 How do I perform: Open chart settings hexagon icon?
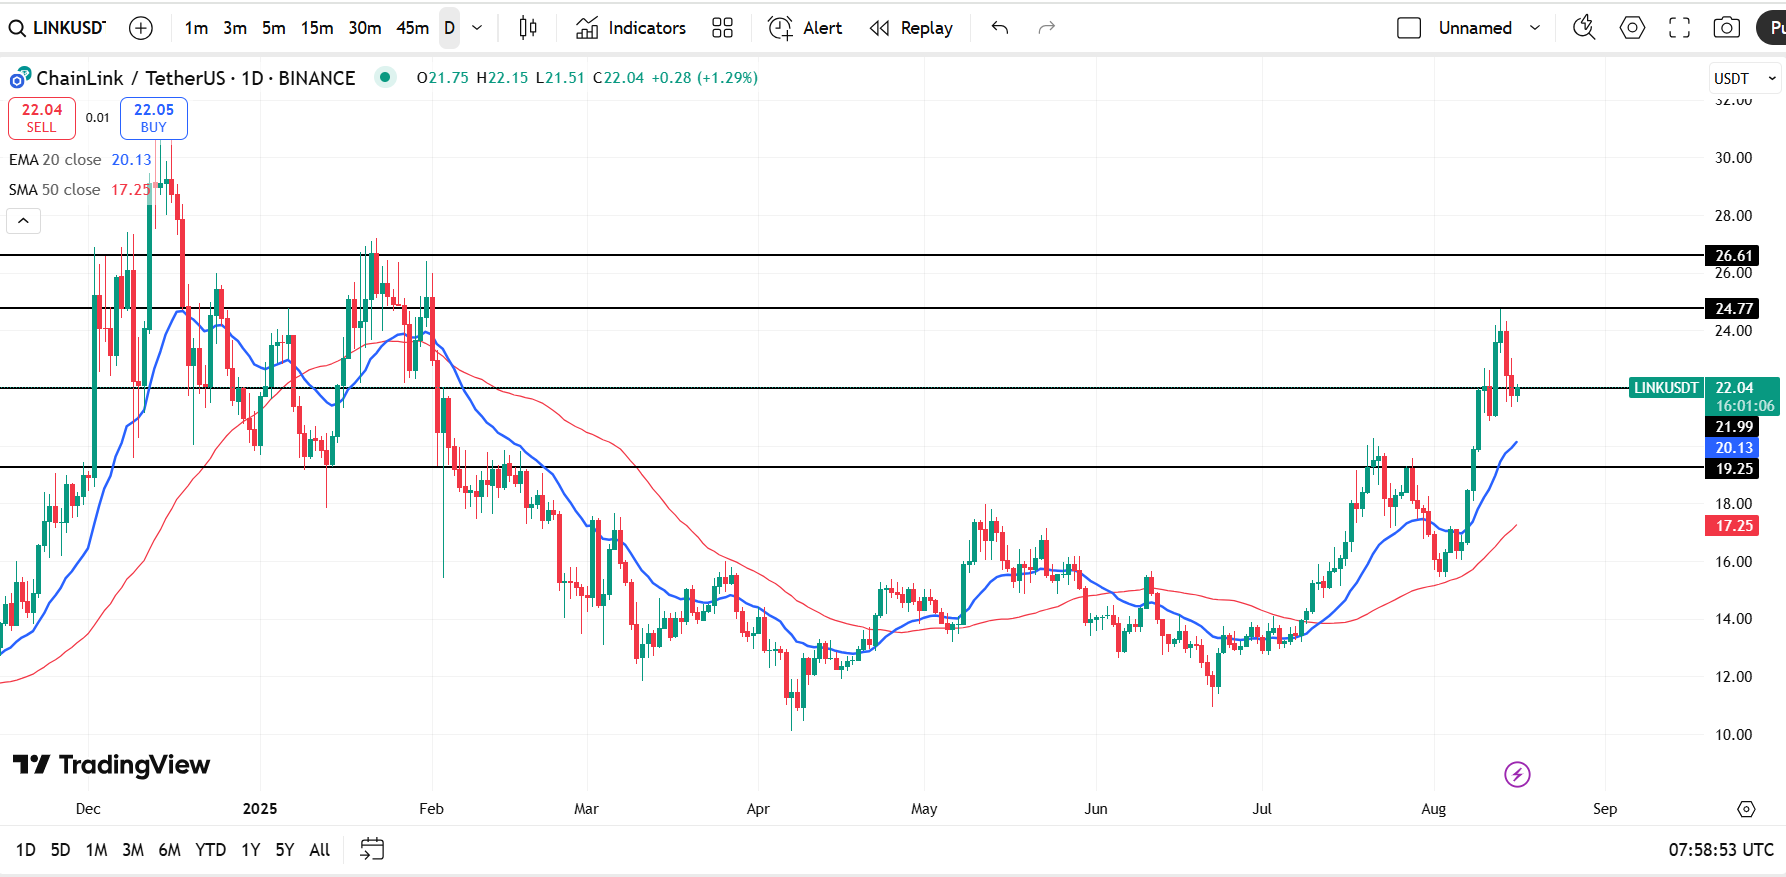point(1632,28)
